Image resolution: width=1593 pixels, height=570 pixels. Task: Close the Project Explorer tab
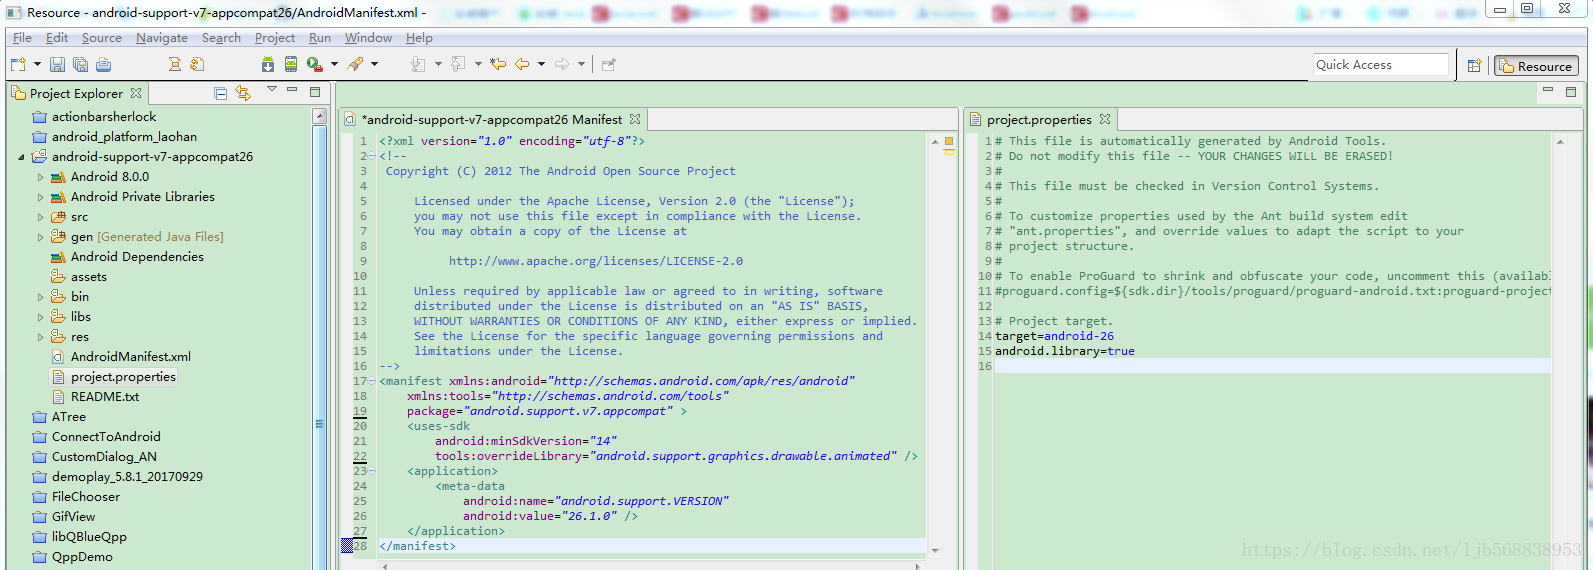click(x=136, y=93)
